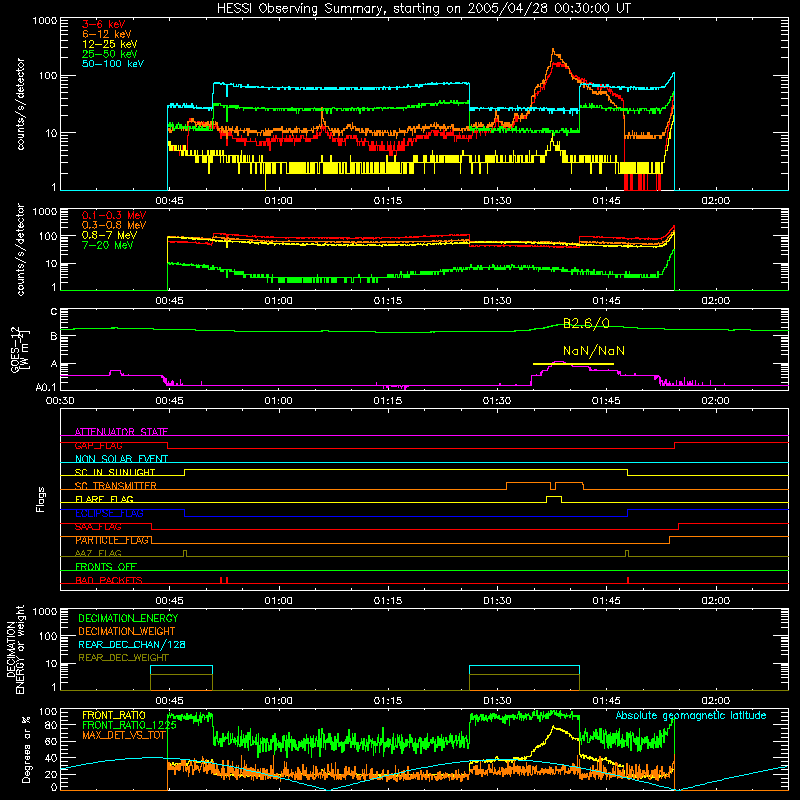Click the GOES-12 W m-2 axis label

(x=19, y=350)
